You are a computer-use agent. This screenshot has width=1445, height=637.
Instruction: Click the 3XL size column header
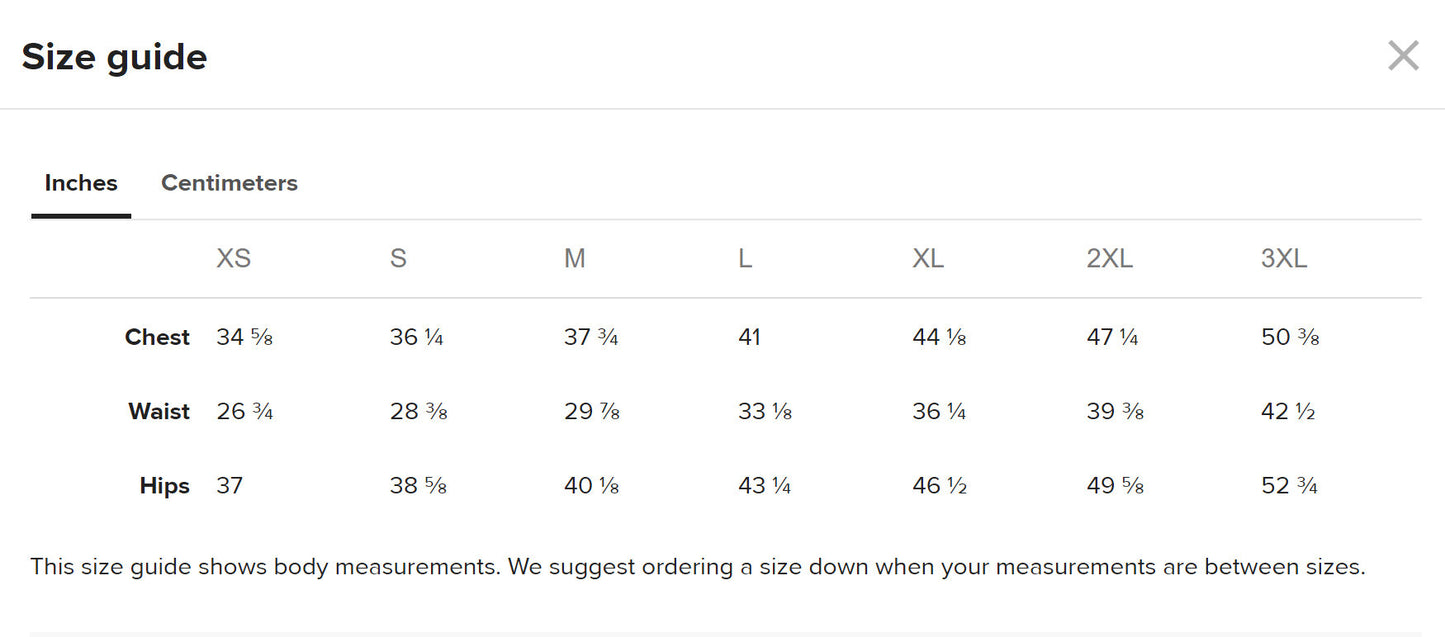pyautogui.click(x=1284, y=259)
